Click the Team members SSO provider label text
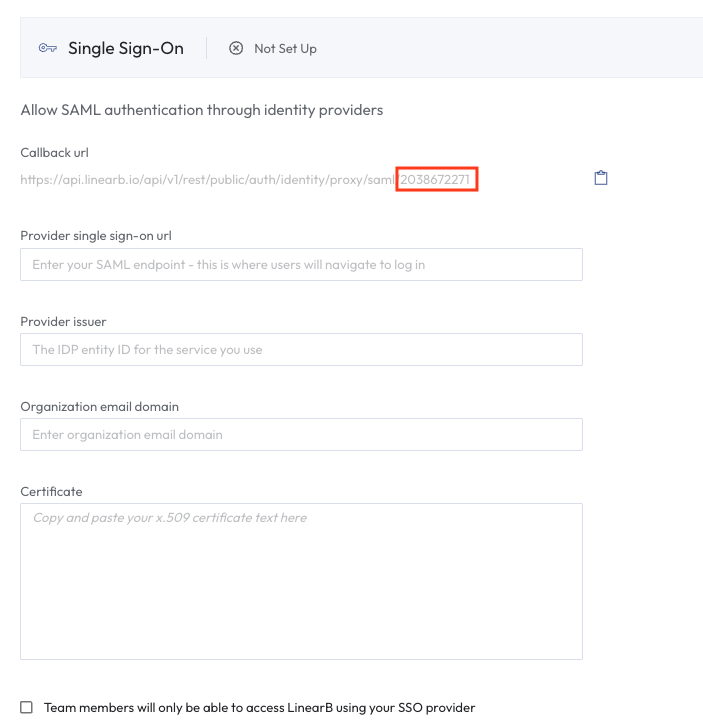 pyautogui.click(x=260, y=708)
